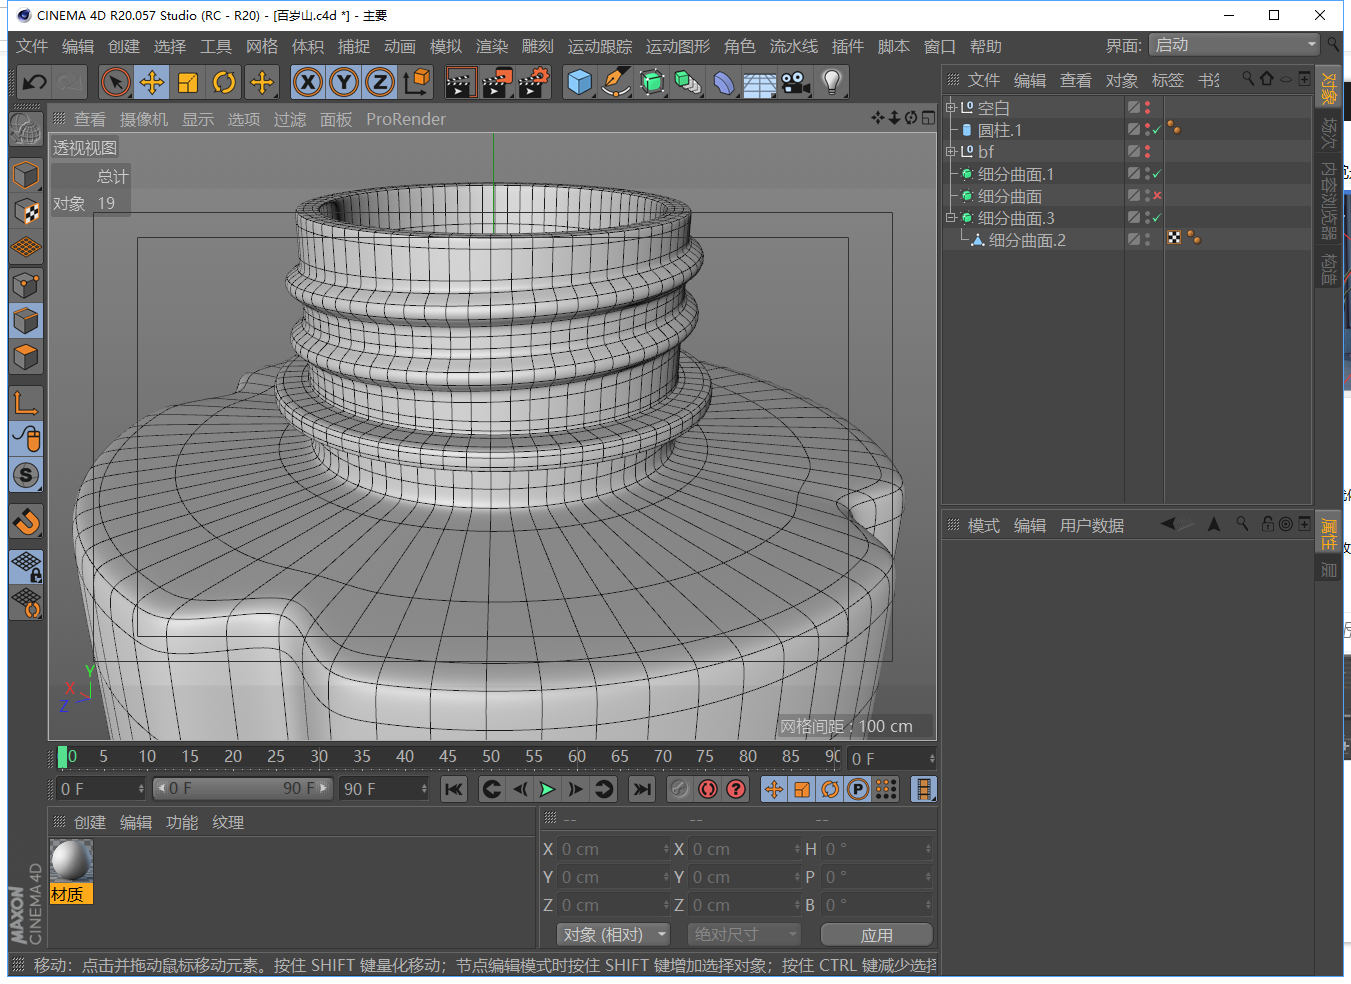Pick the Rotate tool

point(225,82)
